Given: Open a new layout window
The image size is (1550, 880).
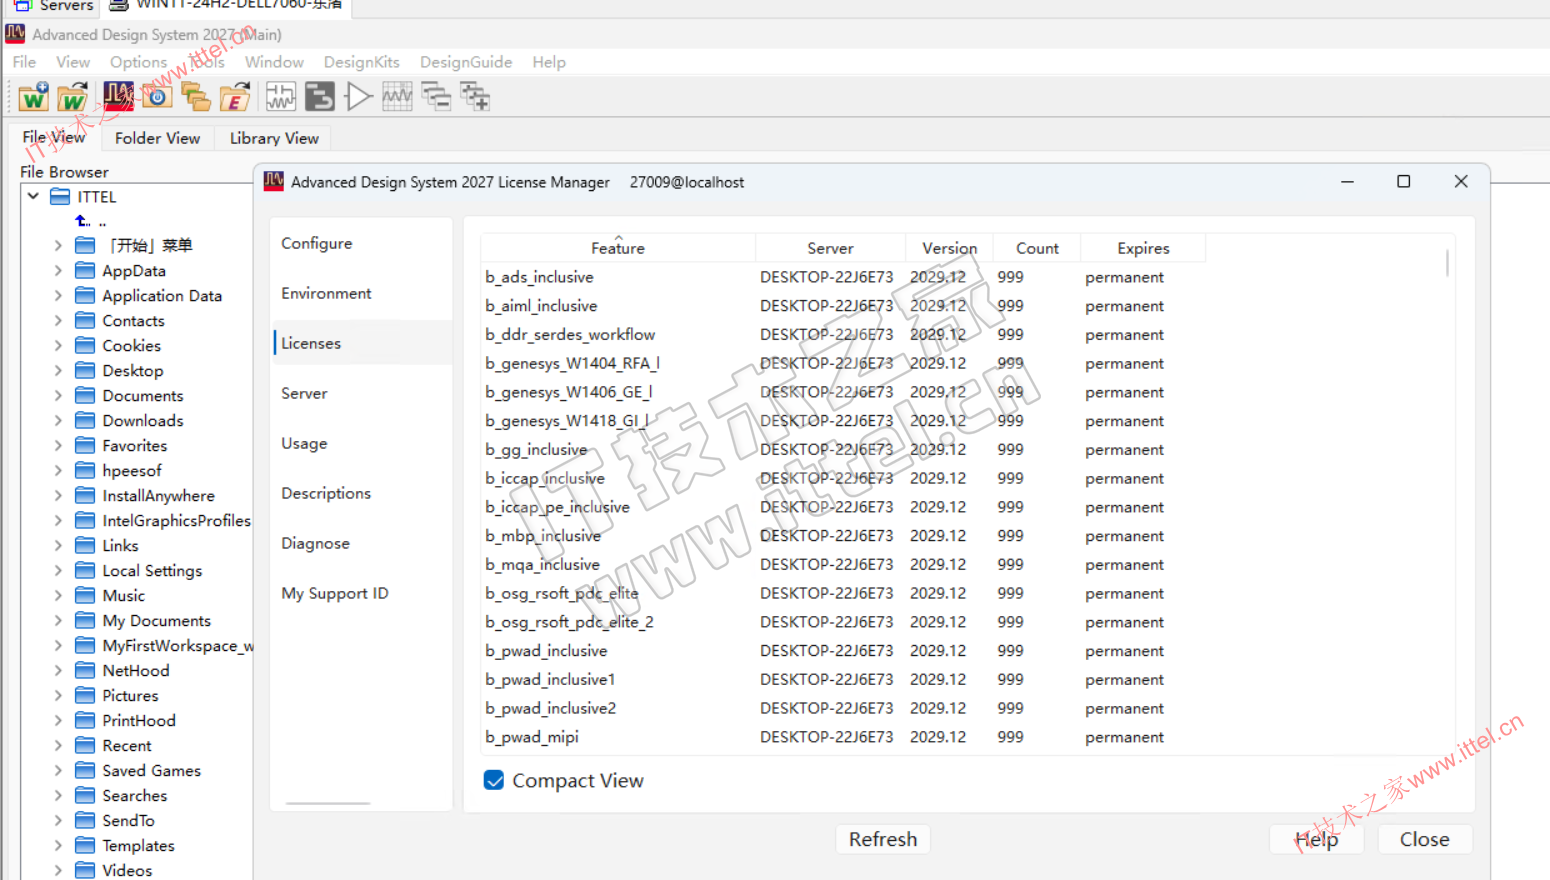Looking at the screenshot, I should tap(320, 97).
